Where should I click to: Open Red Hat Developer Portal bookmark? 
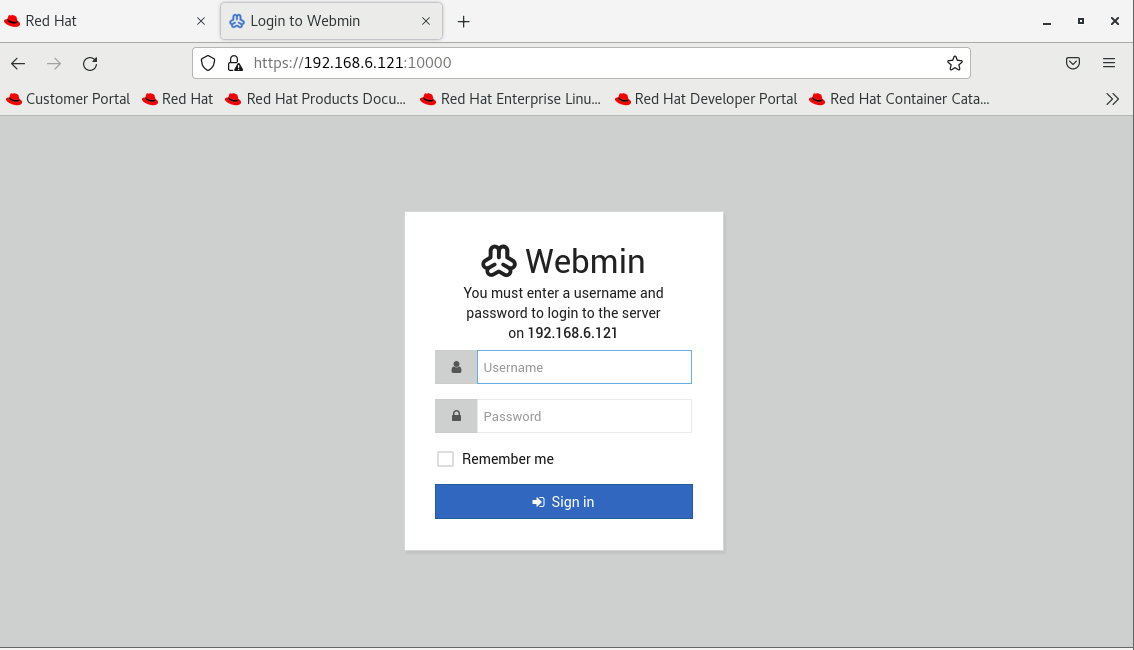click(706, 99)
